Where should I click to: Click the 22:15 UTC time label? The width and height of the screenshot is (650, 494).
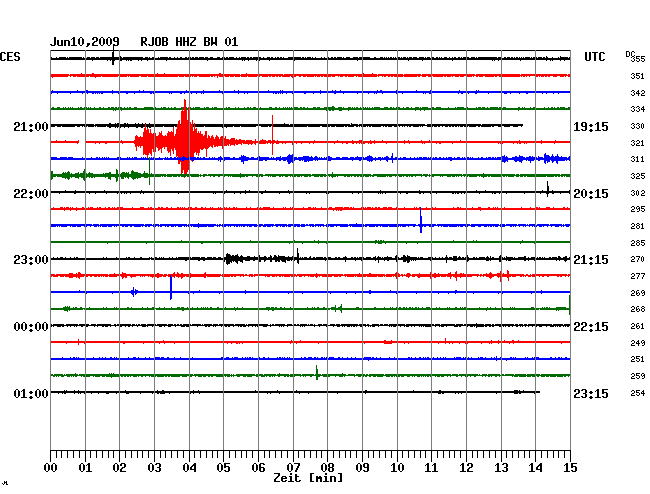click(591, 327)
